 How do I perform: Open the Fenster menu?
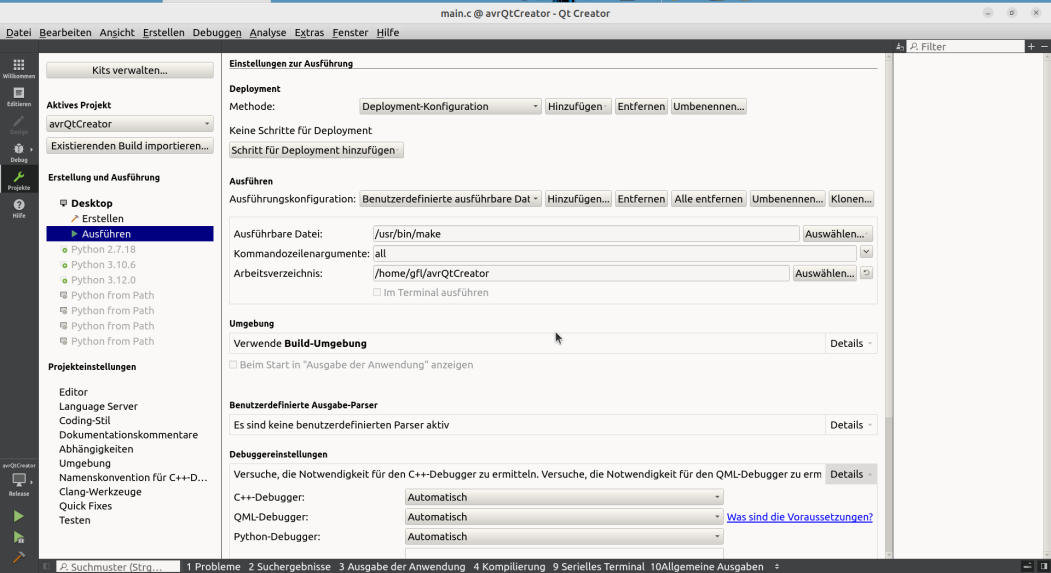[350, 32]
